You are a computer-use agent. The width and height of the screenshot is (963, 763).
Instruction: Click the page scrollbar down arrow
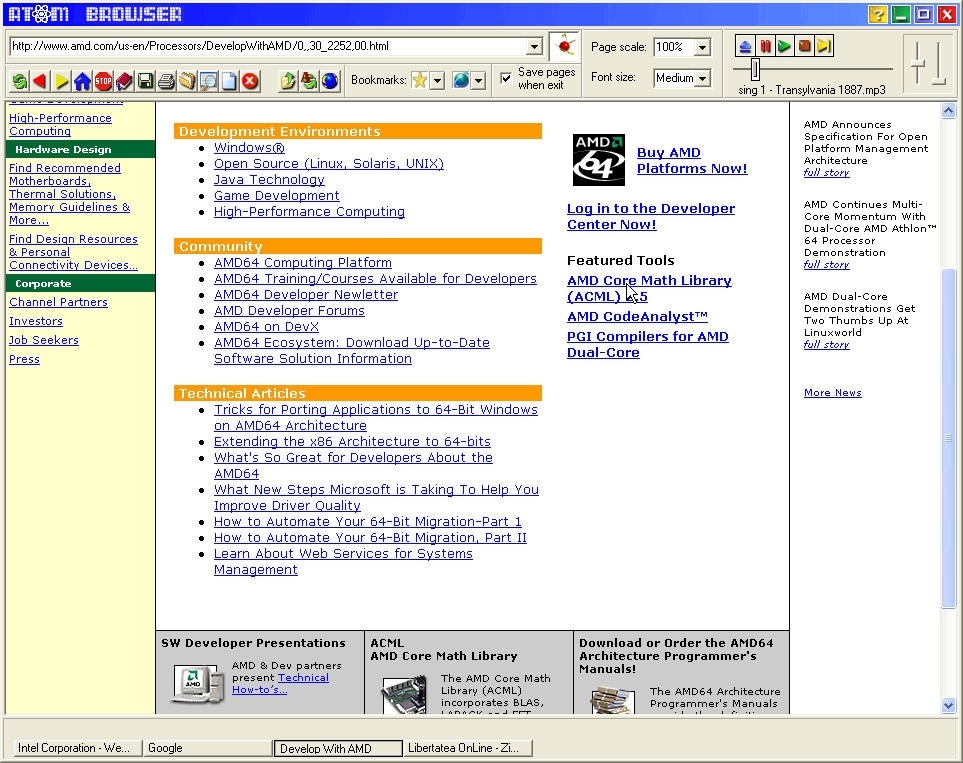click(x=948, y=706)
